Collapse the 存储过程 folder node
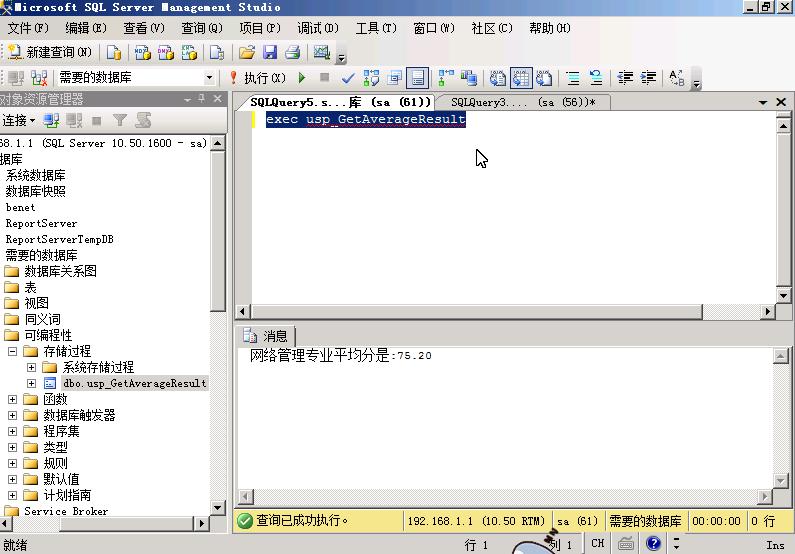 13,351
